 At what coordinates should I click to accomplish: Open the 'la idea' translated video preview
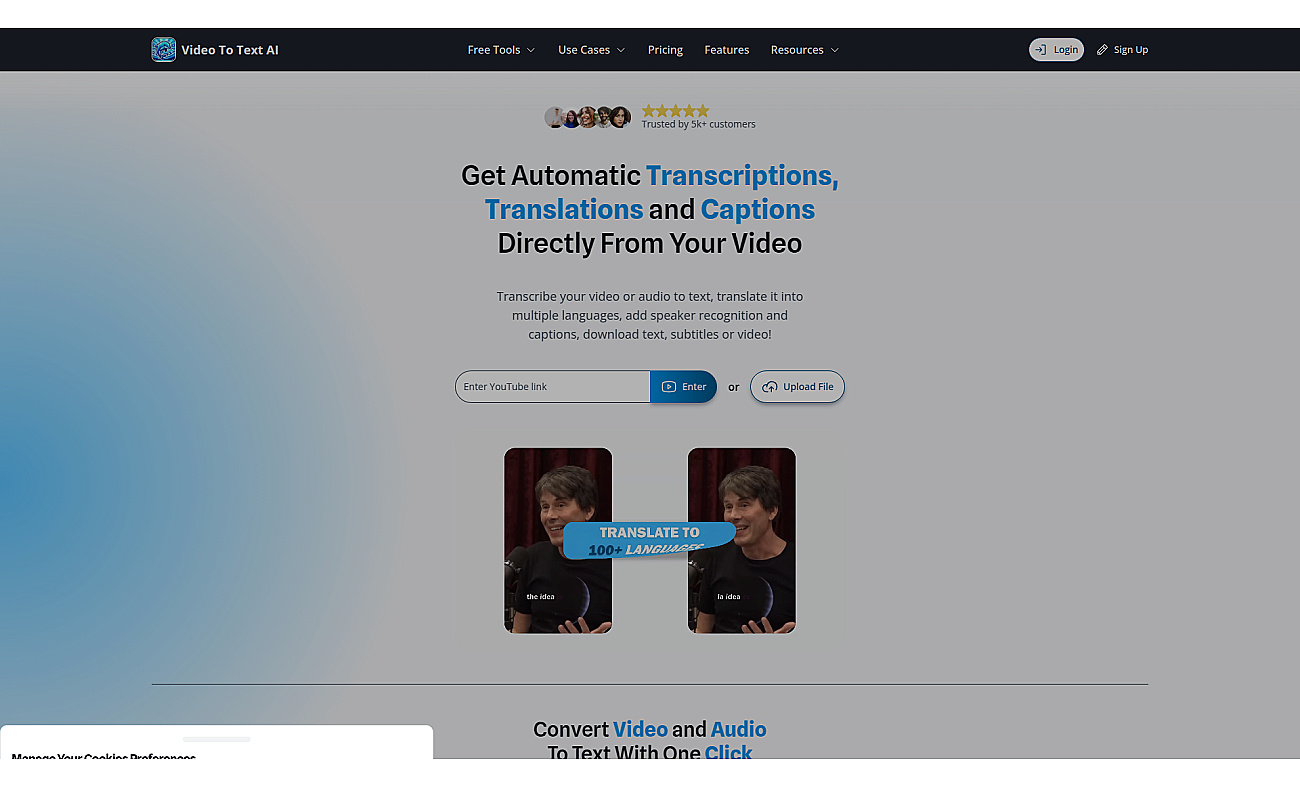[x=742, y=540]
